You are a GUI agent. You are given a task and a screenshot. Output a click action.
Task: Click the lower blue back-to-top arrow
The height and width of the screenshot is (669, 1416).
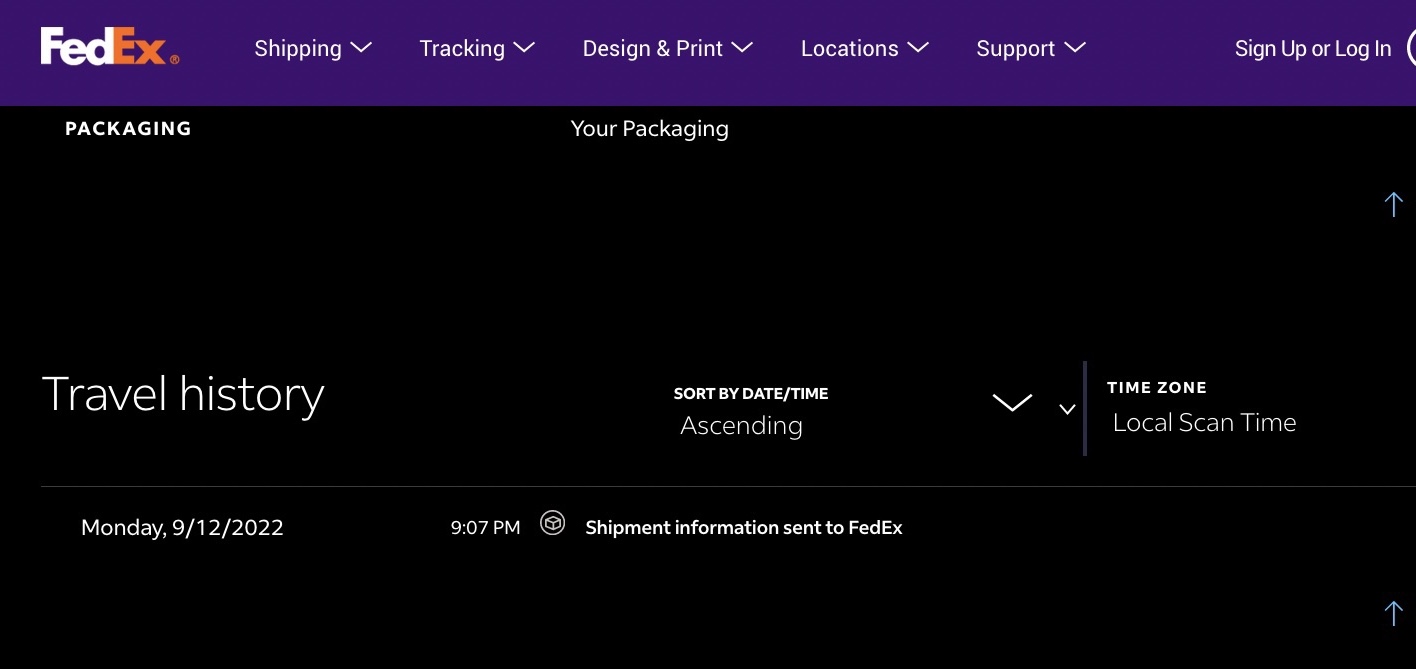1393,613
